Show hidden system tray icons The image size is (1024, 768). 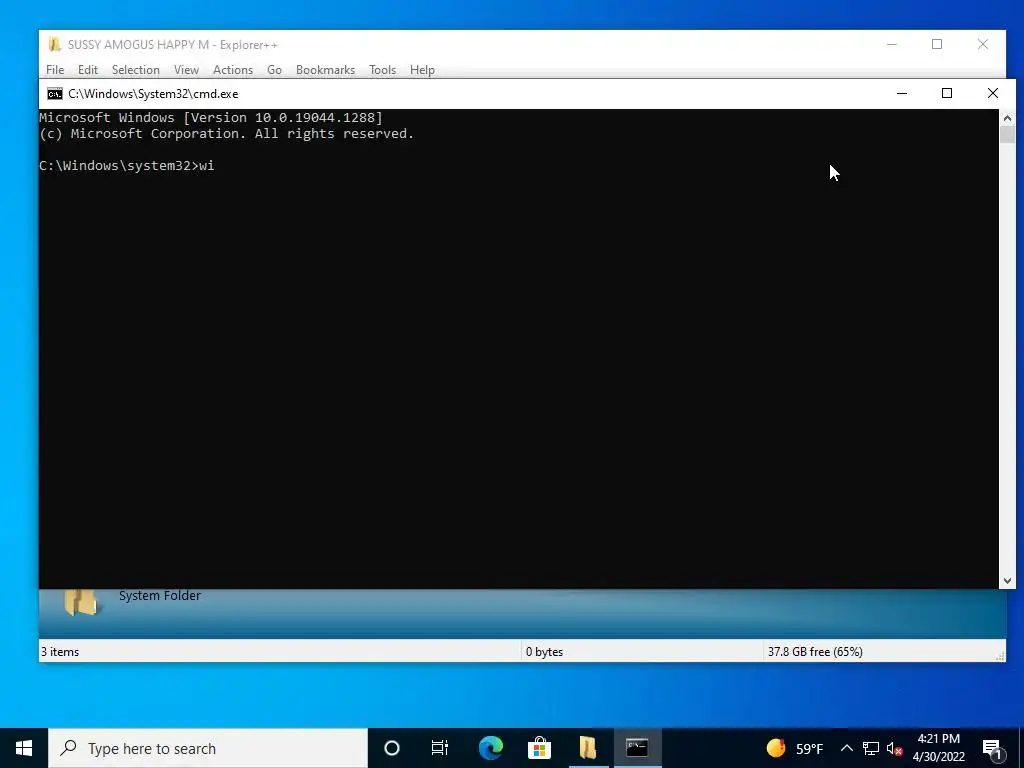(846, 748)
